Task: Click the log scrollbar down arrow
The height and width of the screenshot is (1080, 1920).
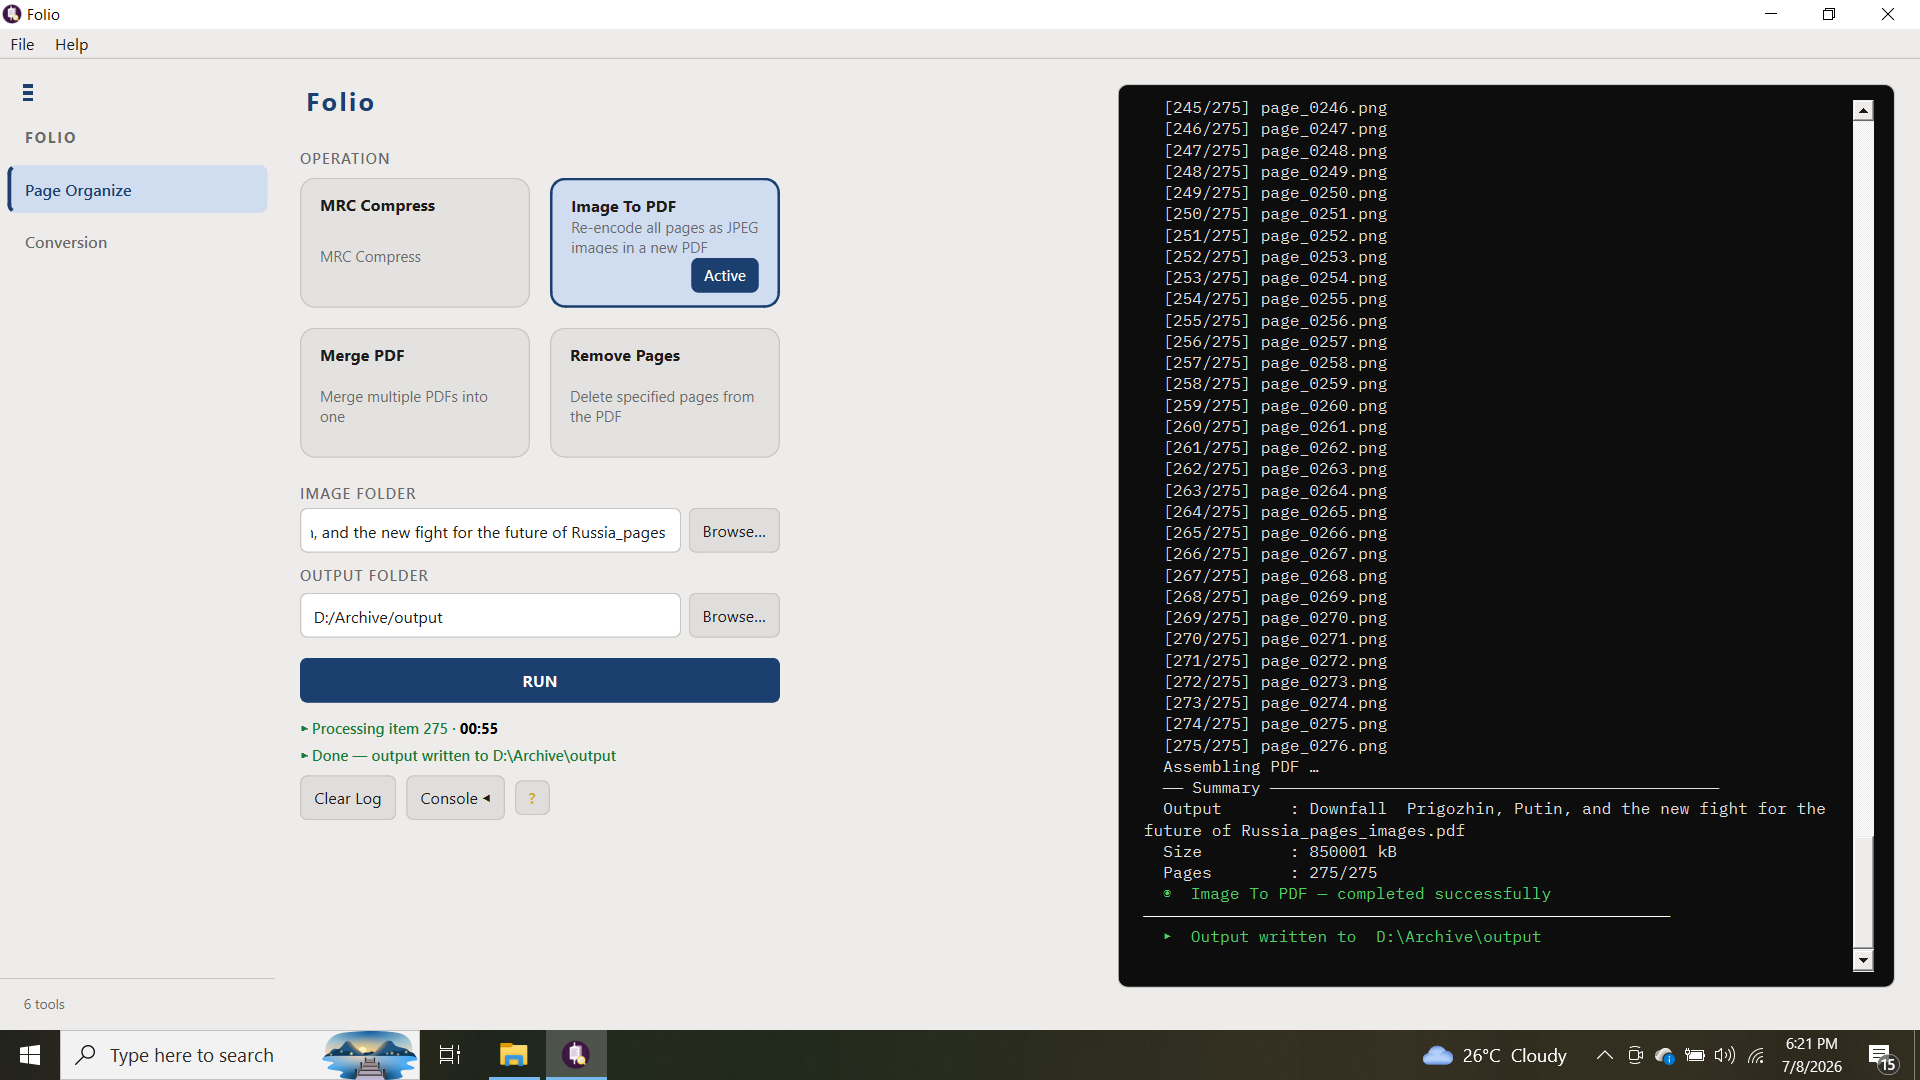Action: click(1862, 961)
